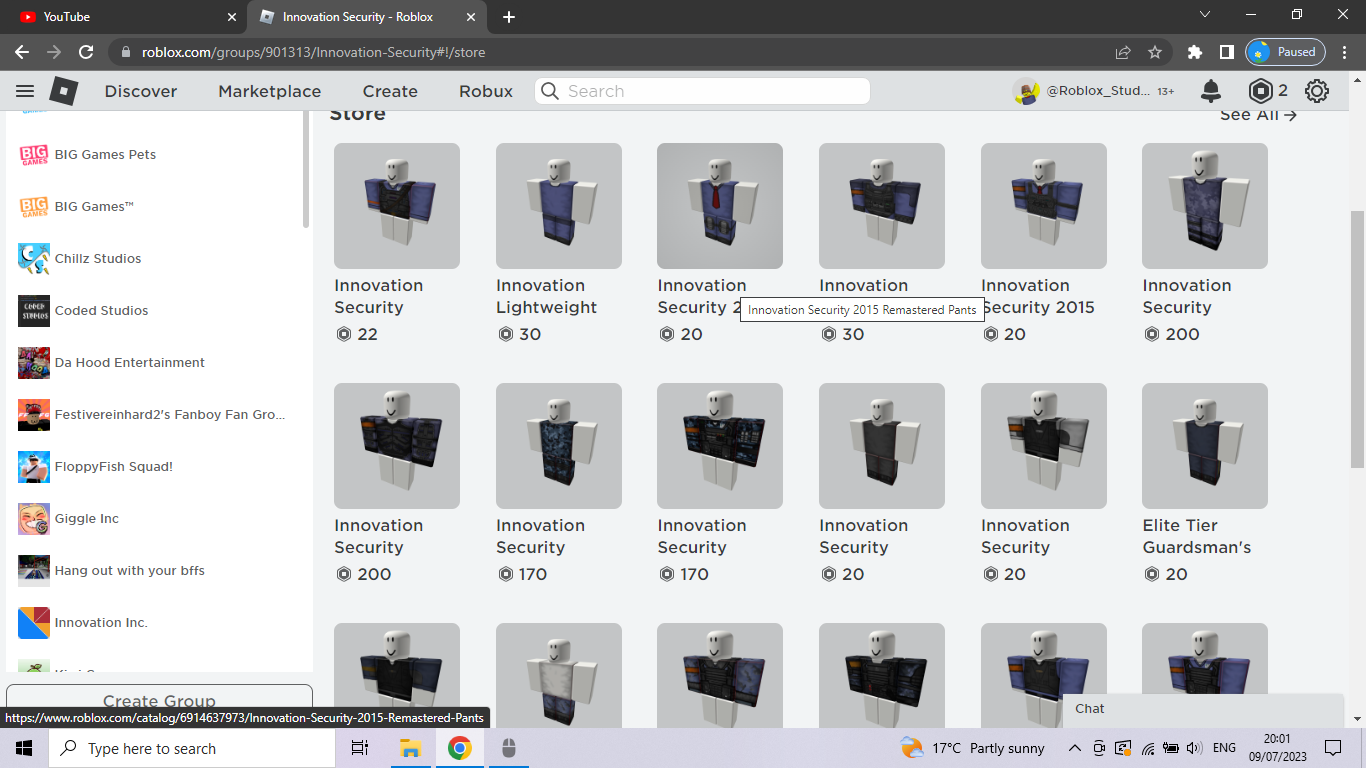Adjust volume via speaker tray icon
Viewport: 1366px width, 768px height.
[1194, 748]
